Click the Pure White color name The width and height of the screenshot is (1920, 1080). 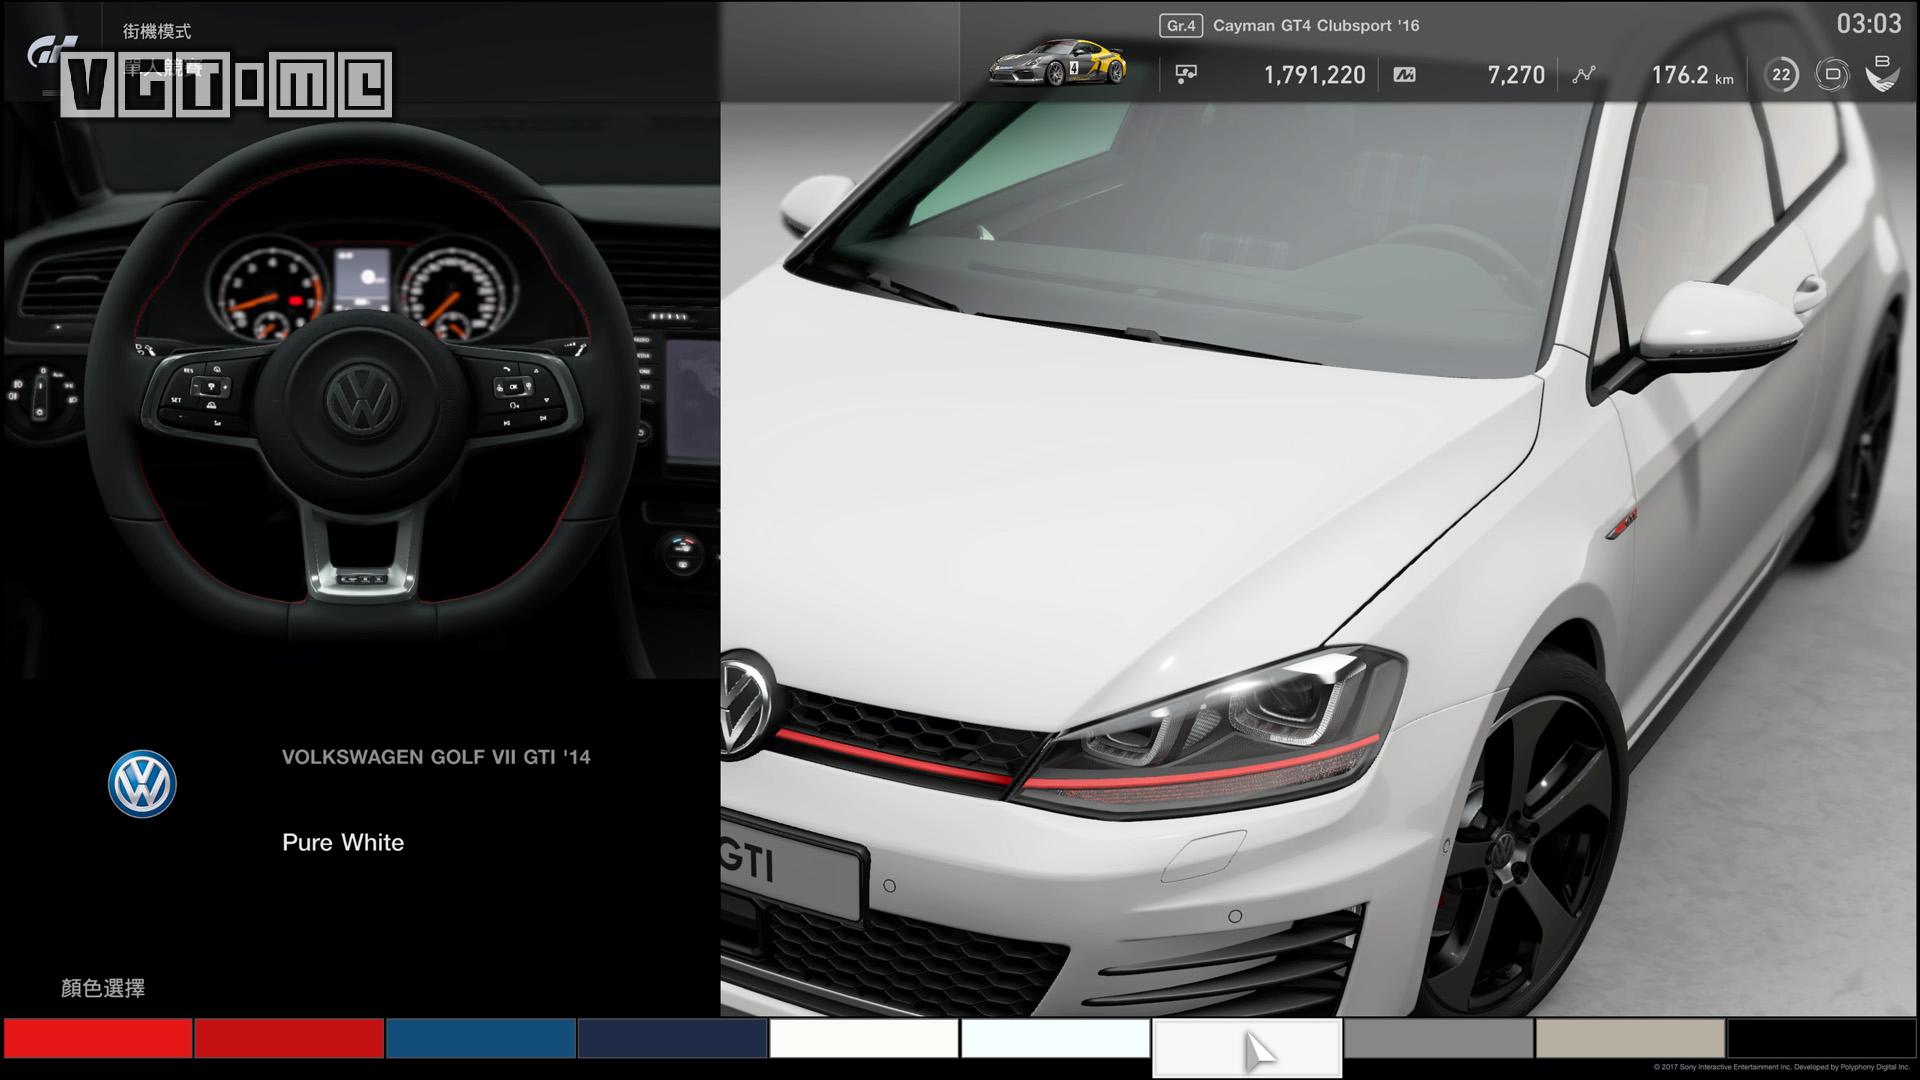tap(343, 842)
